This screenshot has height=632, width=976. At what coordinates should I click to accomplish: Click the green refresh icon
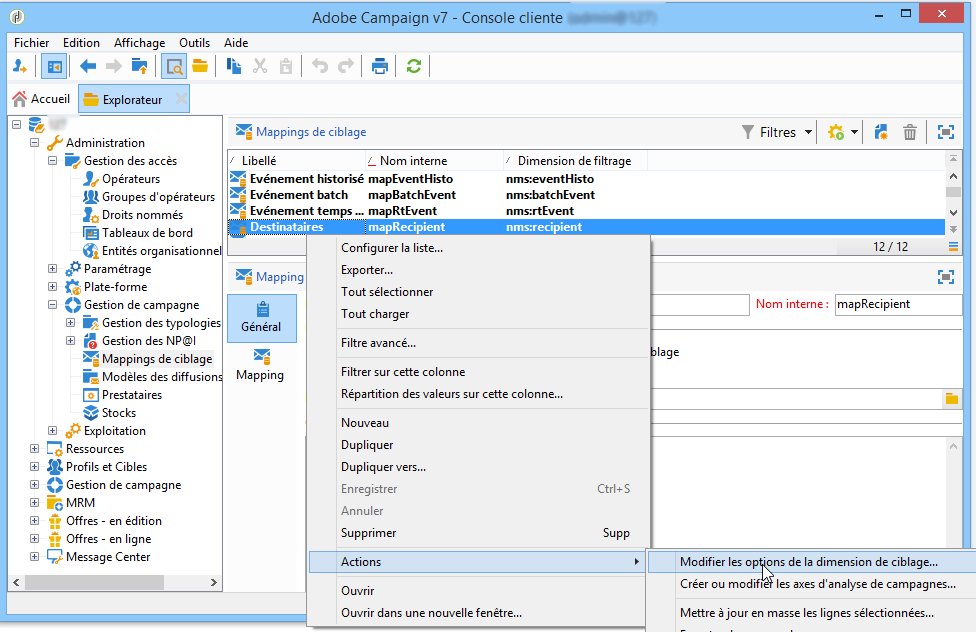pyautogui.click(x=414, y=66)
